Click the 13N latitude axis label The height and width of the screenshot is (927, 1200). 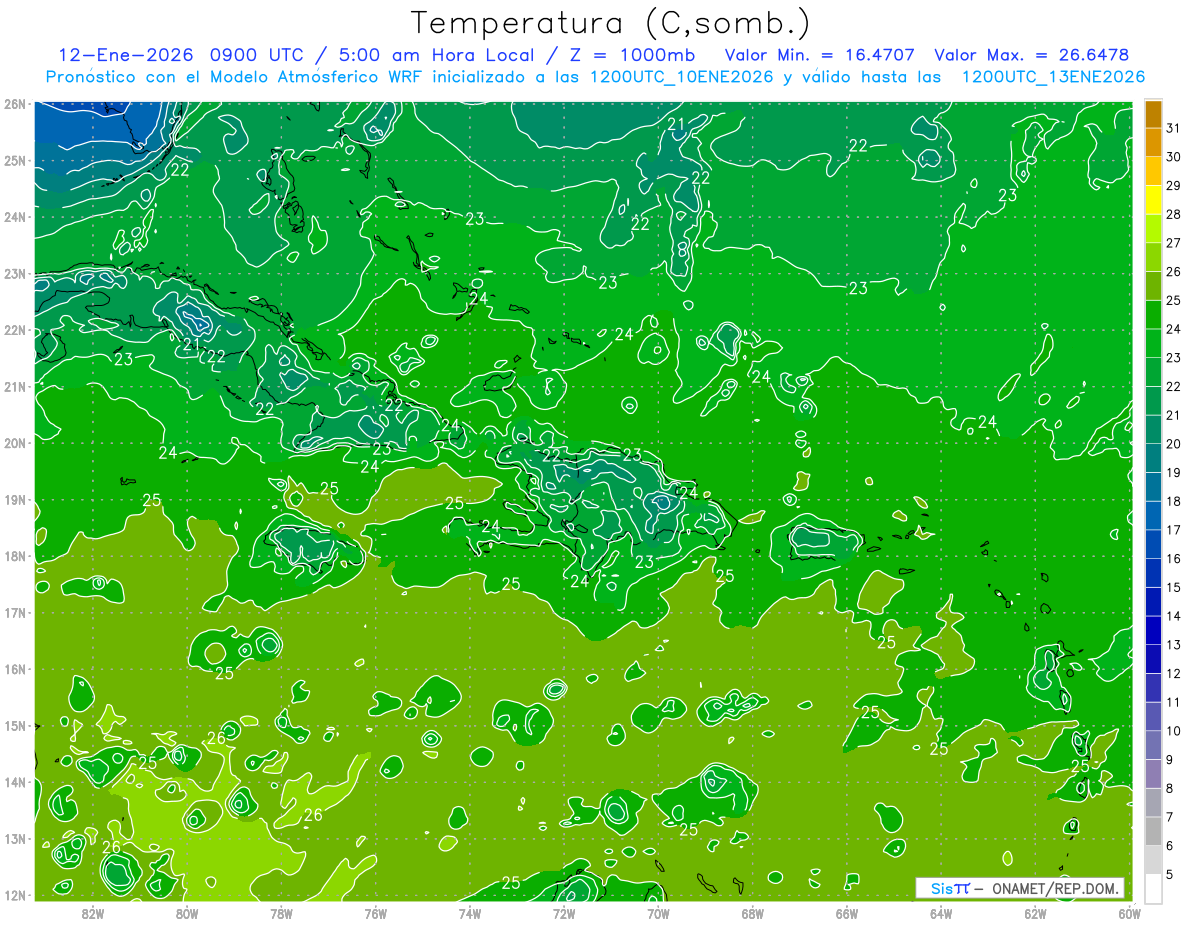point(14,838)
